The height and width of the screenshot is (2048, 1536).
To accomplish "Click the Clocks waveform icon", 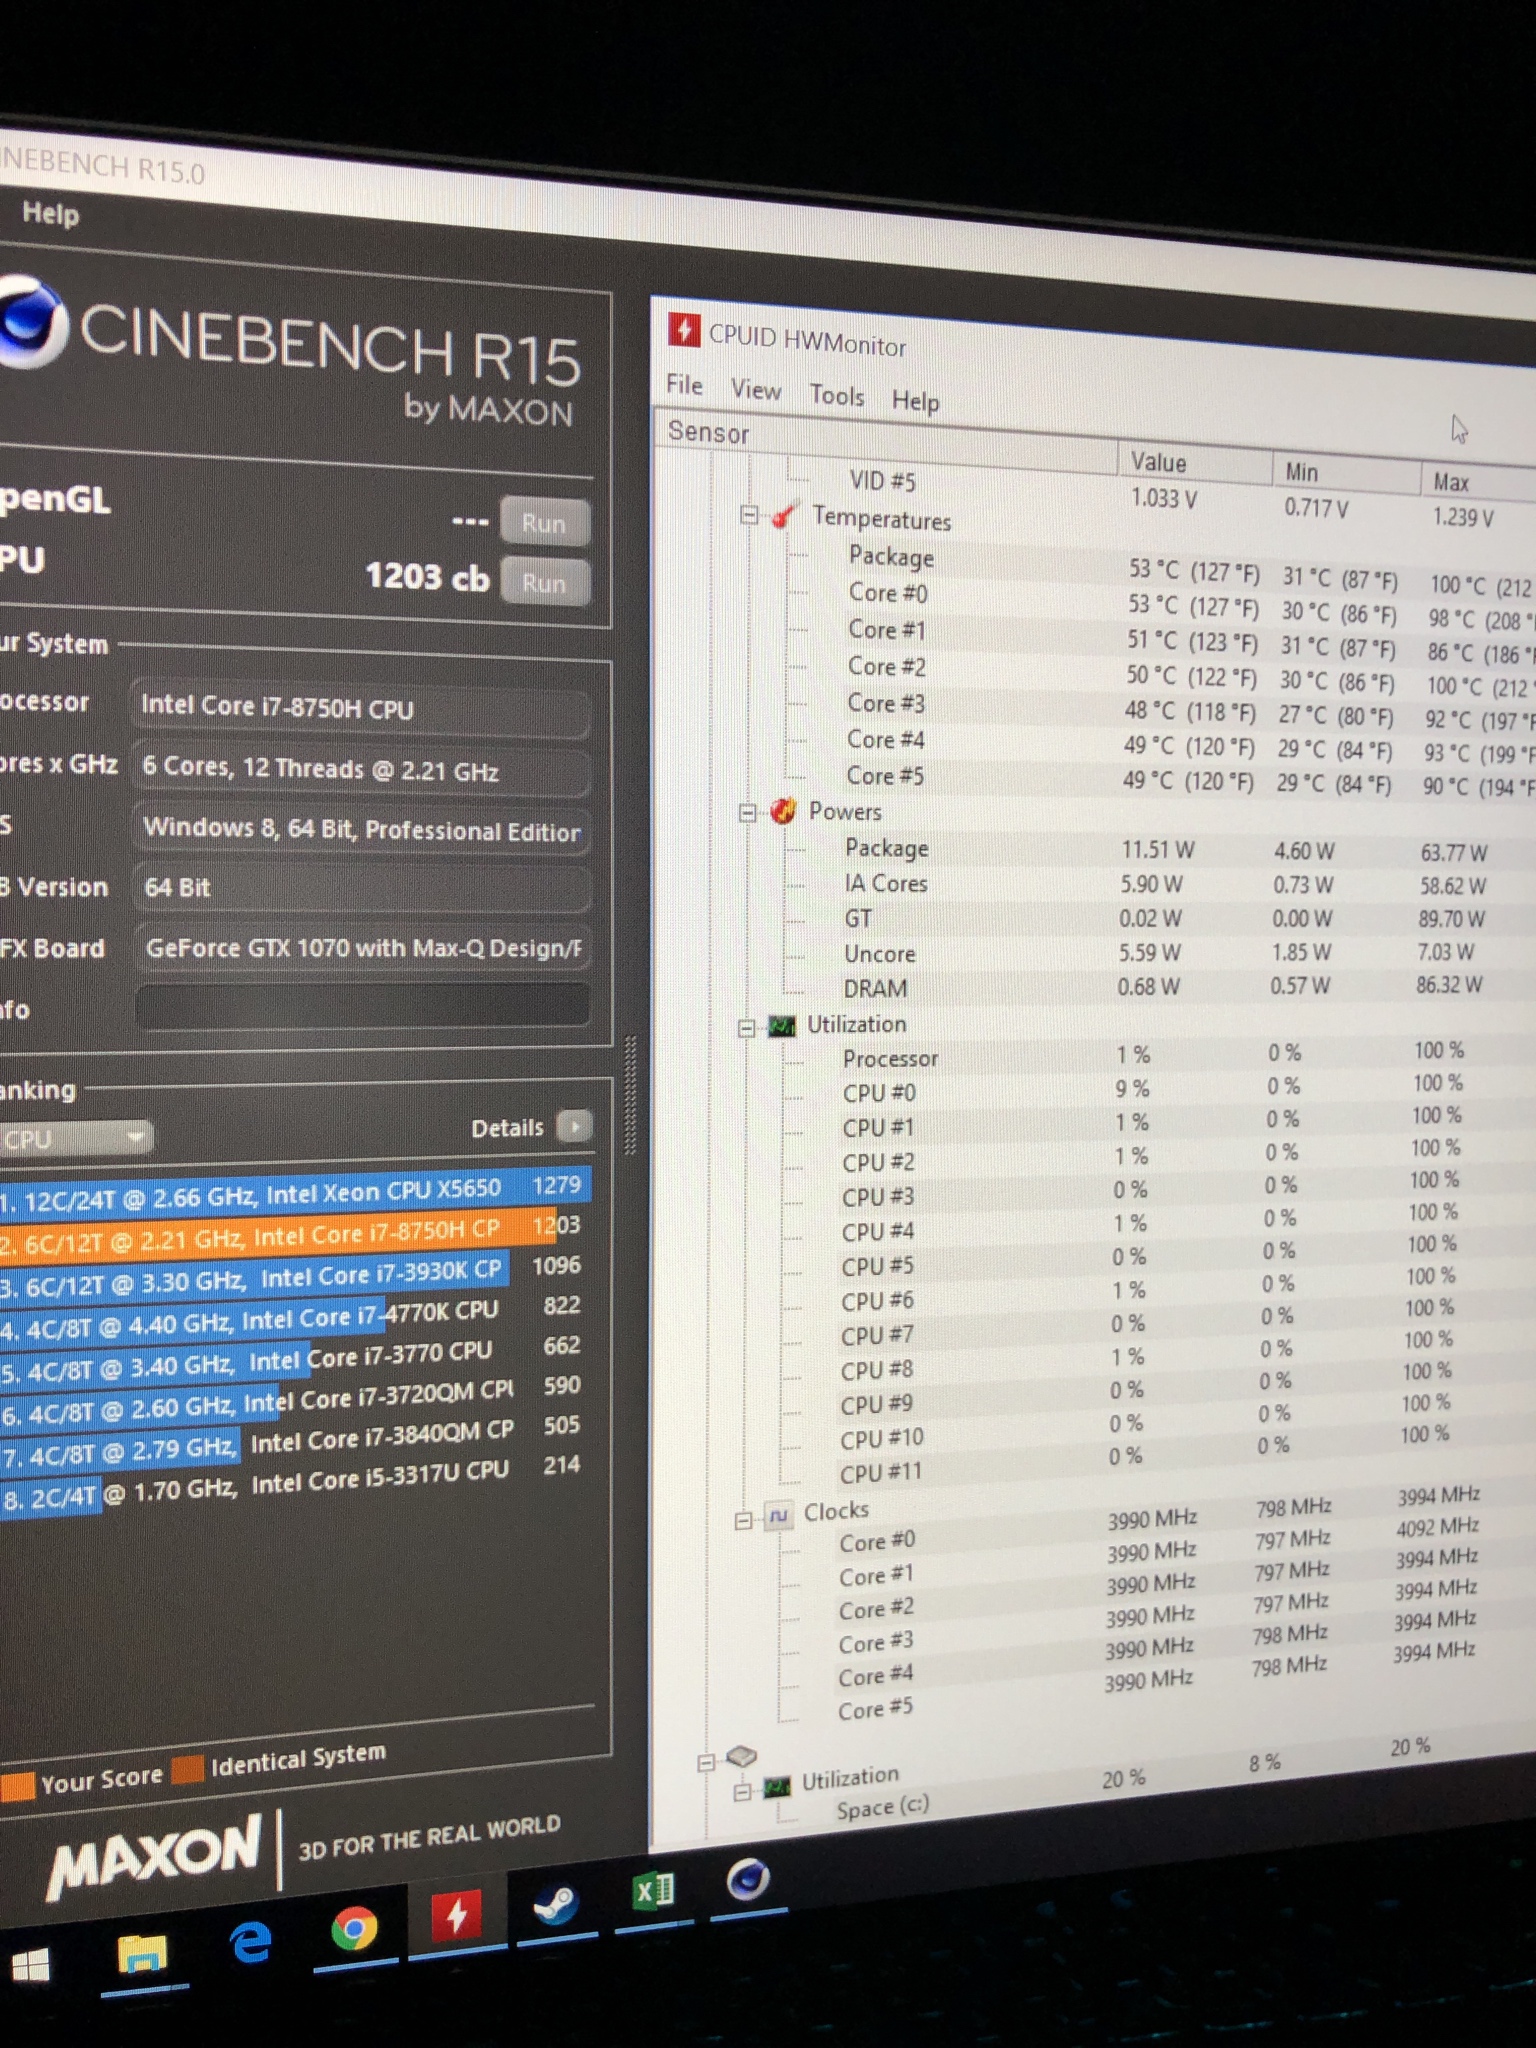I will click(x=777, y=1515).
